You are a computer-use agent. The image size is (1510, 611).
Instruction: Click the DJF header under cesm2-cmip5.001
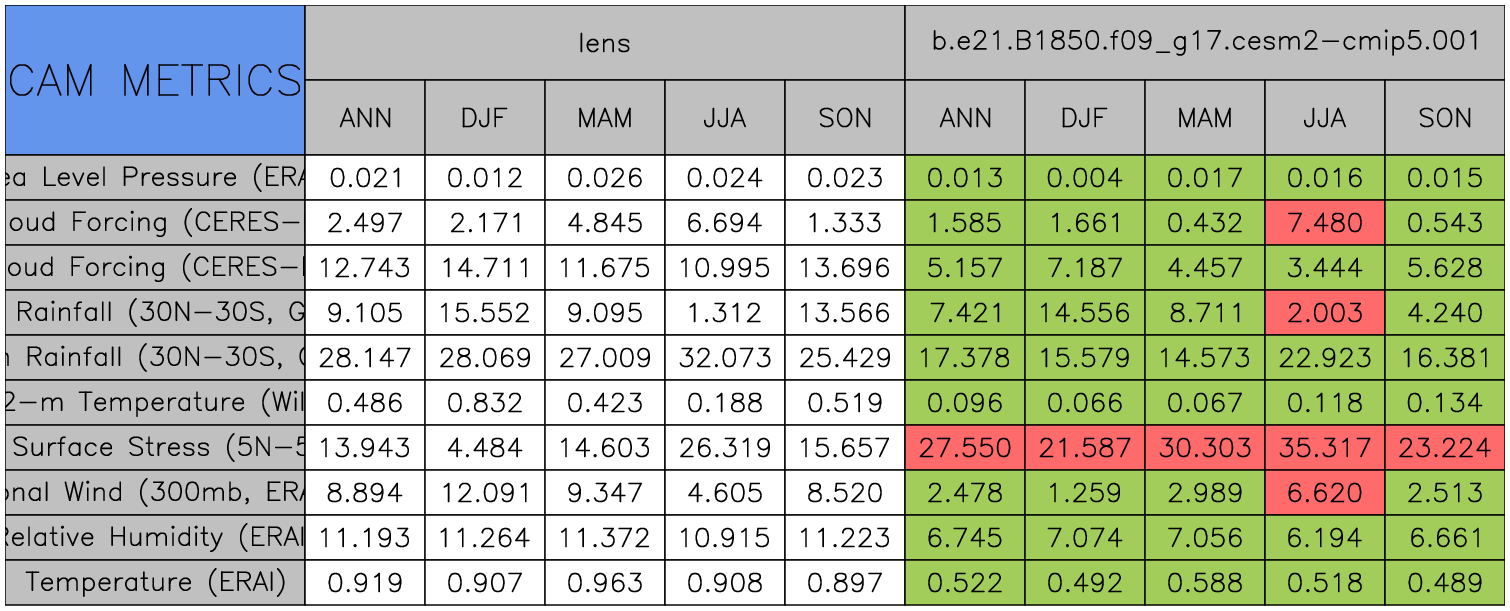pyautogui.click(x=1085, y=118)
